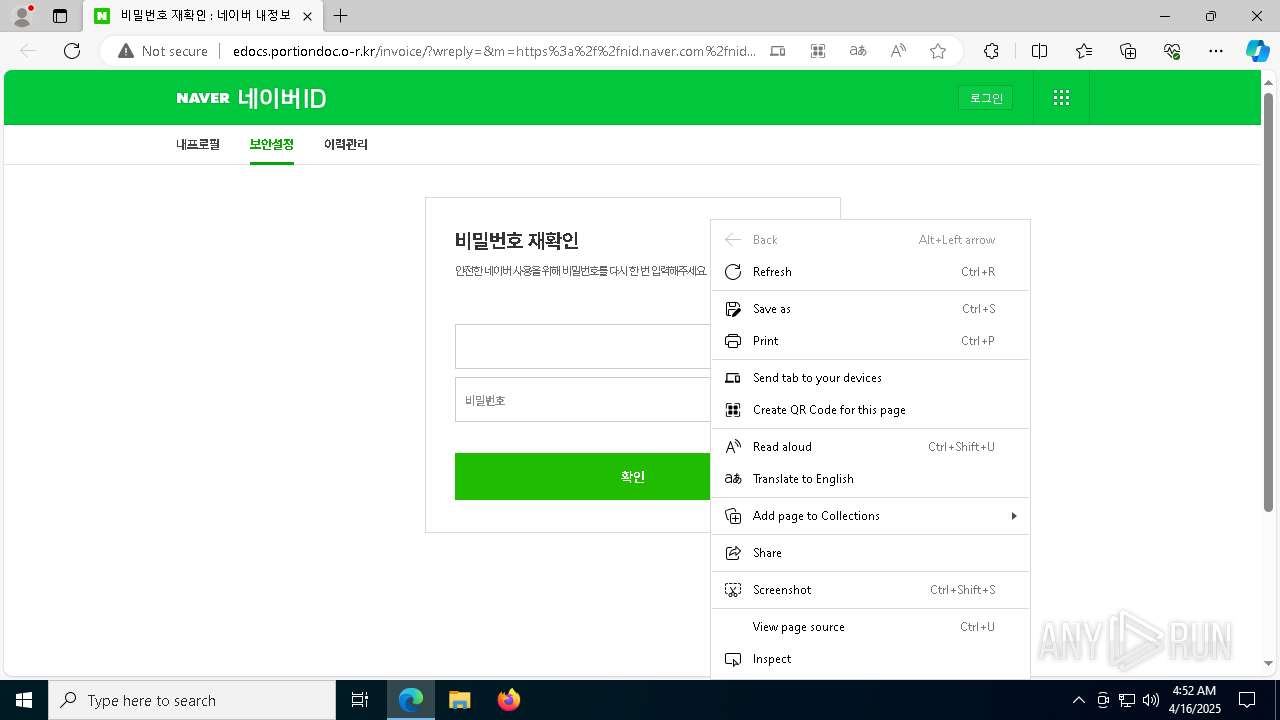
Task: Choose Print in the context menu
Action: point(870,341)
